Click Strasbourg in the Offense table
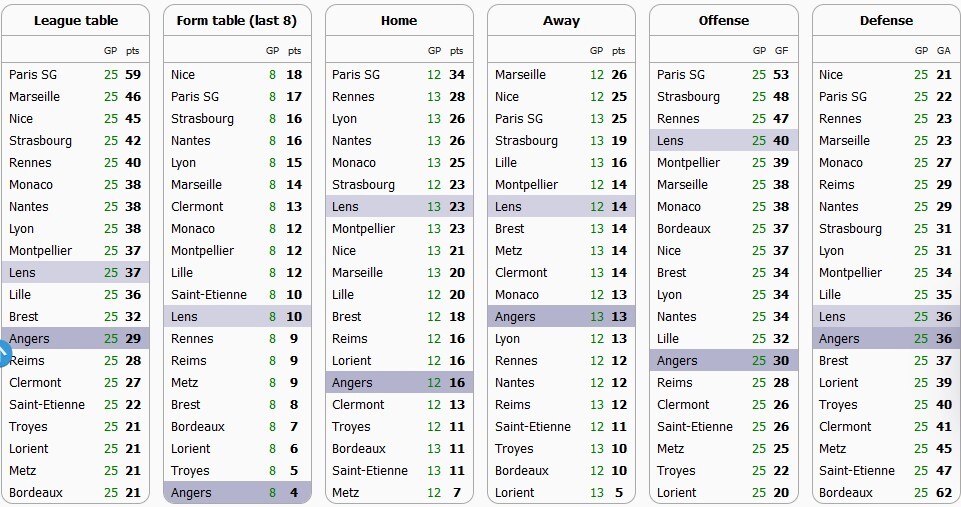The height and width of the screenshot is (507, 961). point(688,97)
